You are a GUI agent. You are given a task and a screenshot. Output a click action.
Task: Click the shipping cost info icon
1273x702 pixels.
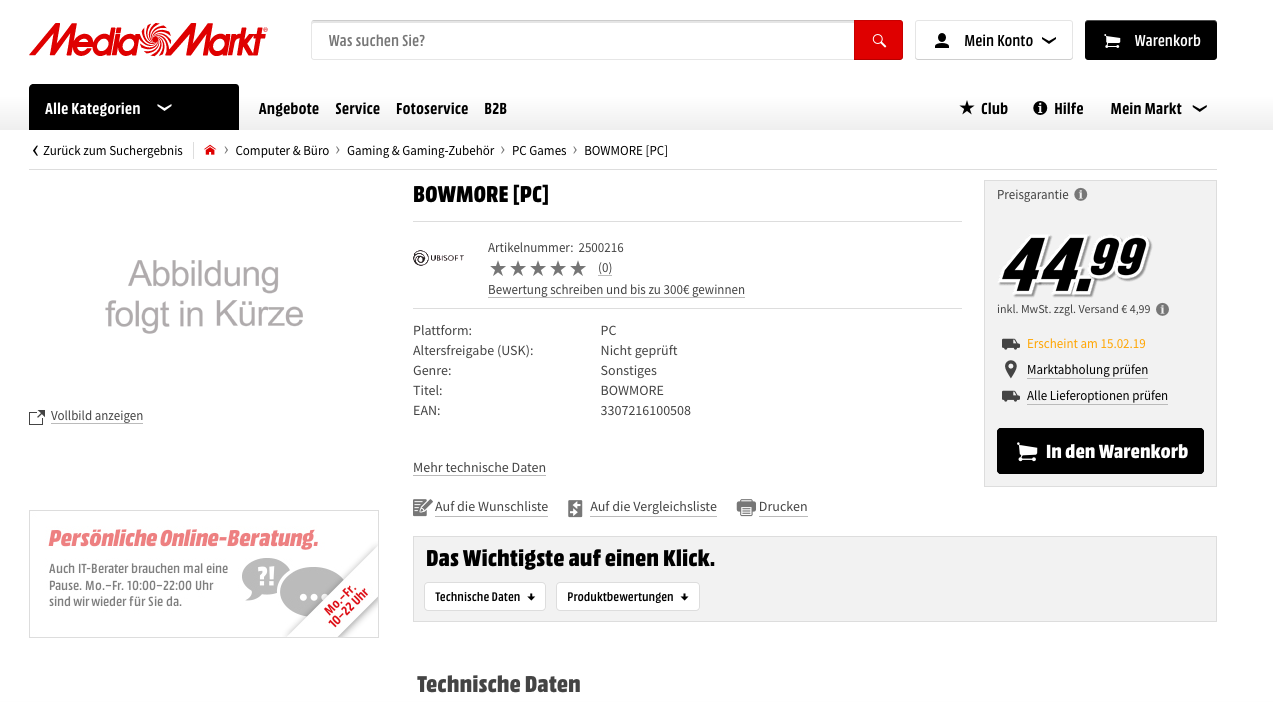[x=1163, y=310]
